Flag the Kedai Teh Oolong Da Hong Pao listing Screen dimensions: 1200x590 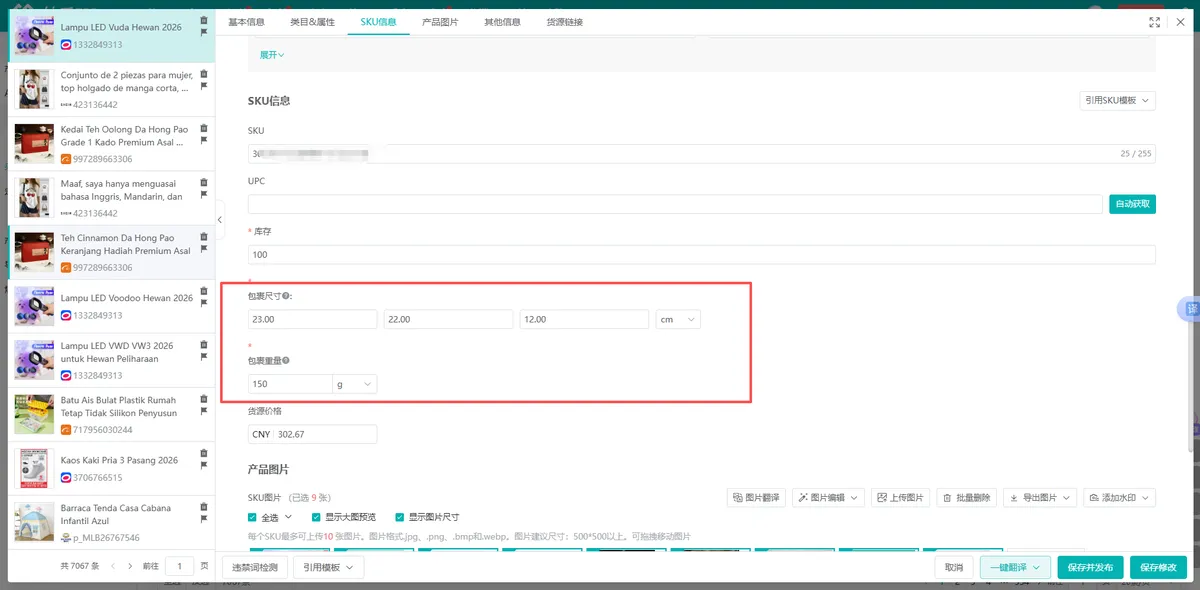(204, 141)
